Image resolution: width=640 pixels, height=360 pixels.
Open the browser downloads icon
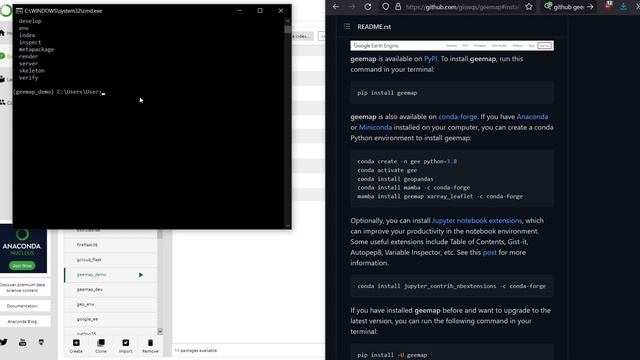(623, 7)
